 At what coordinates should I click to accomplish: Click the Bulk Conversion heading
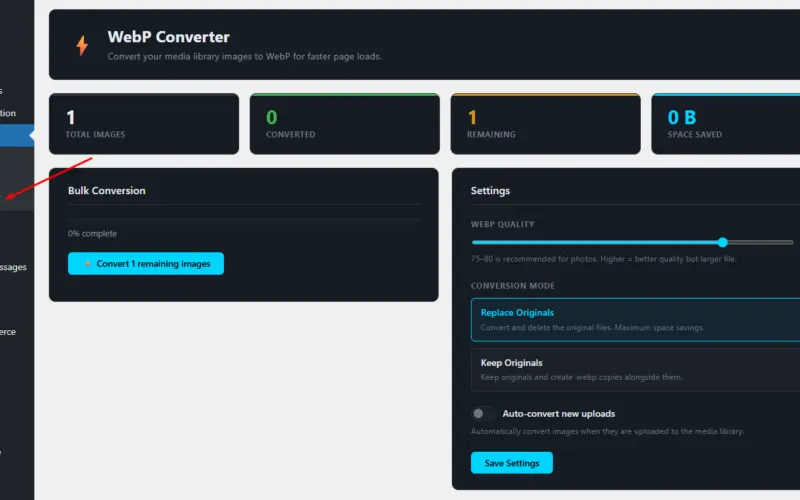click(107, 190)
